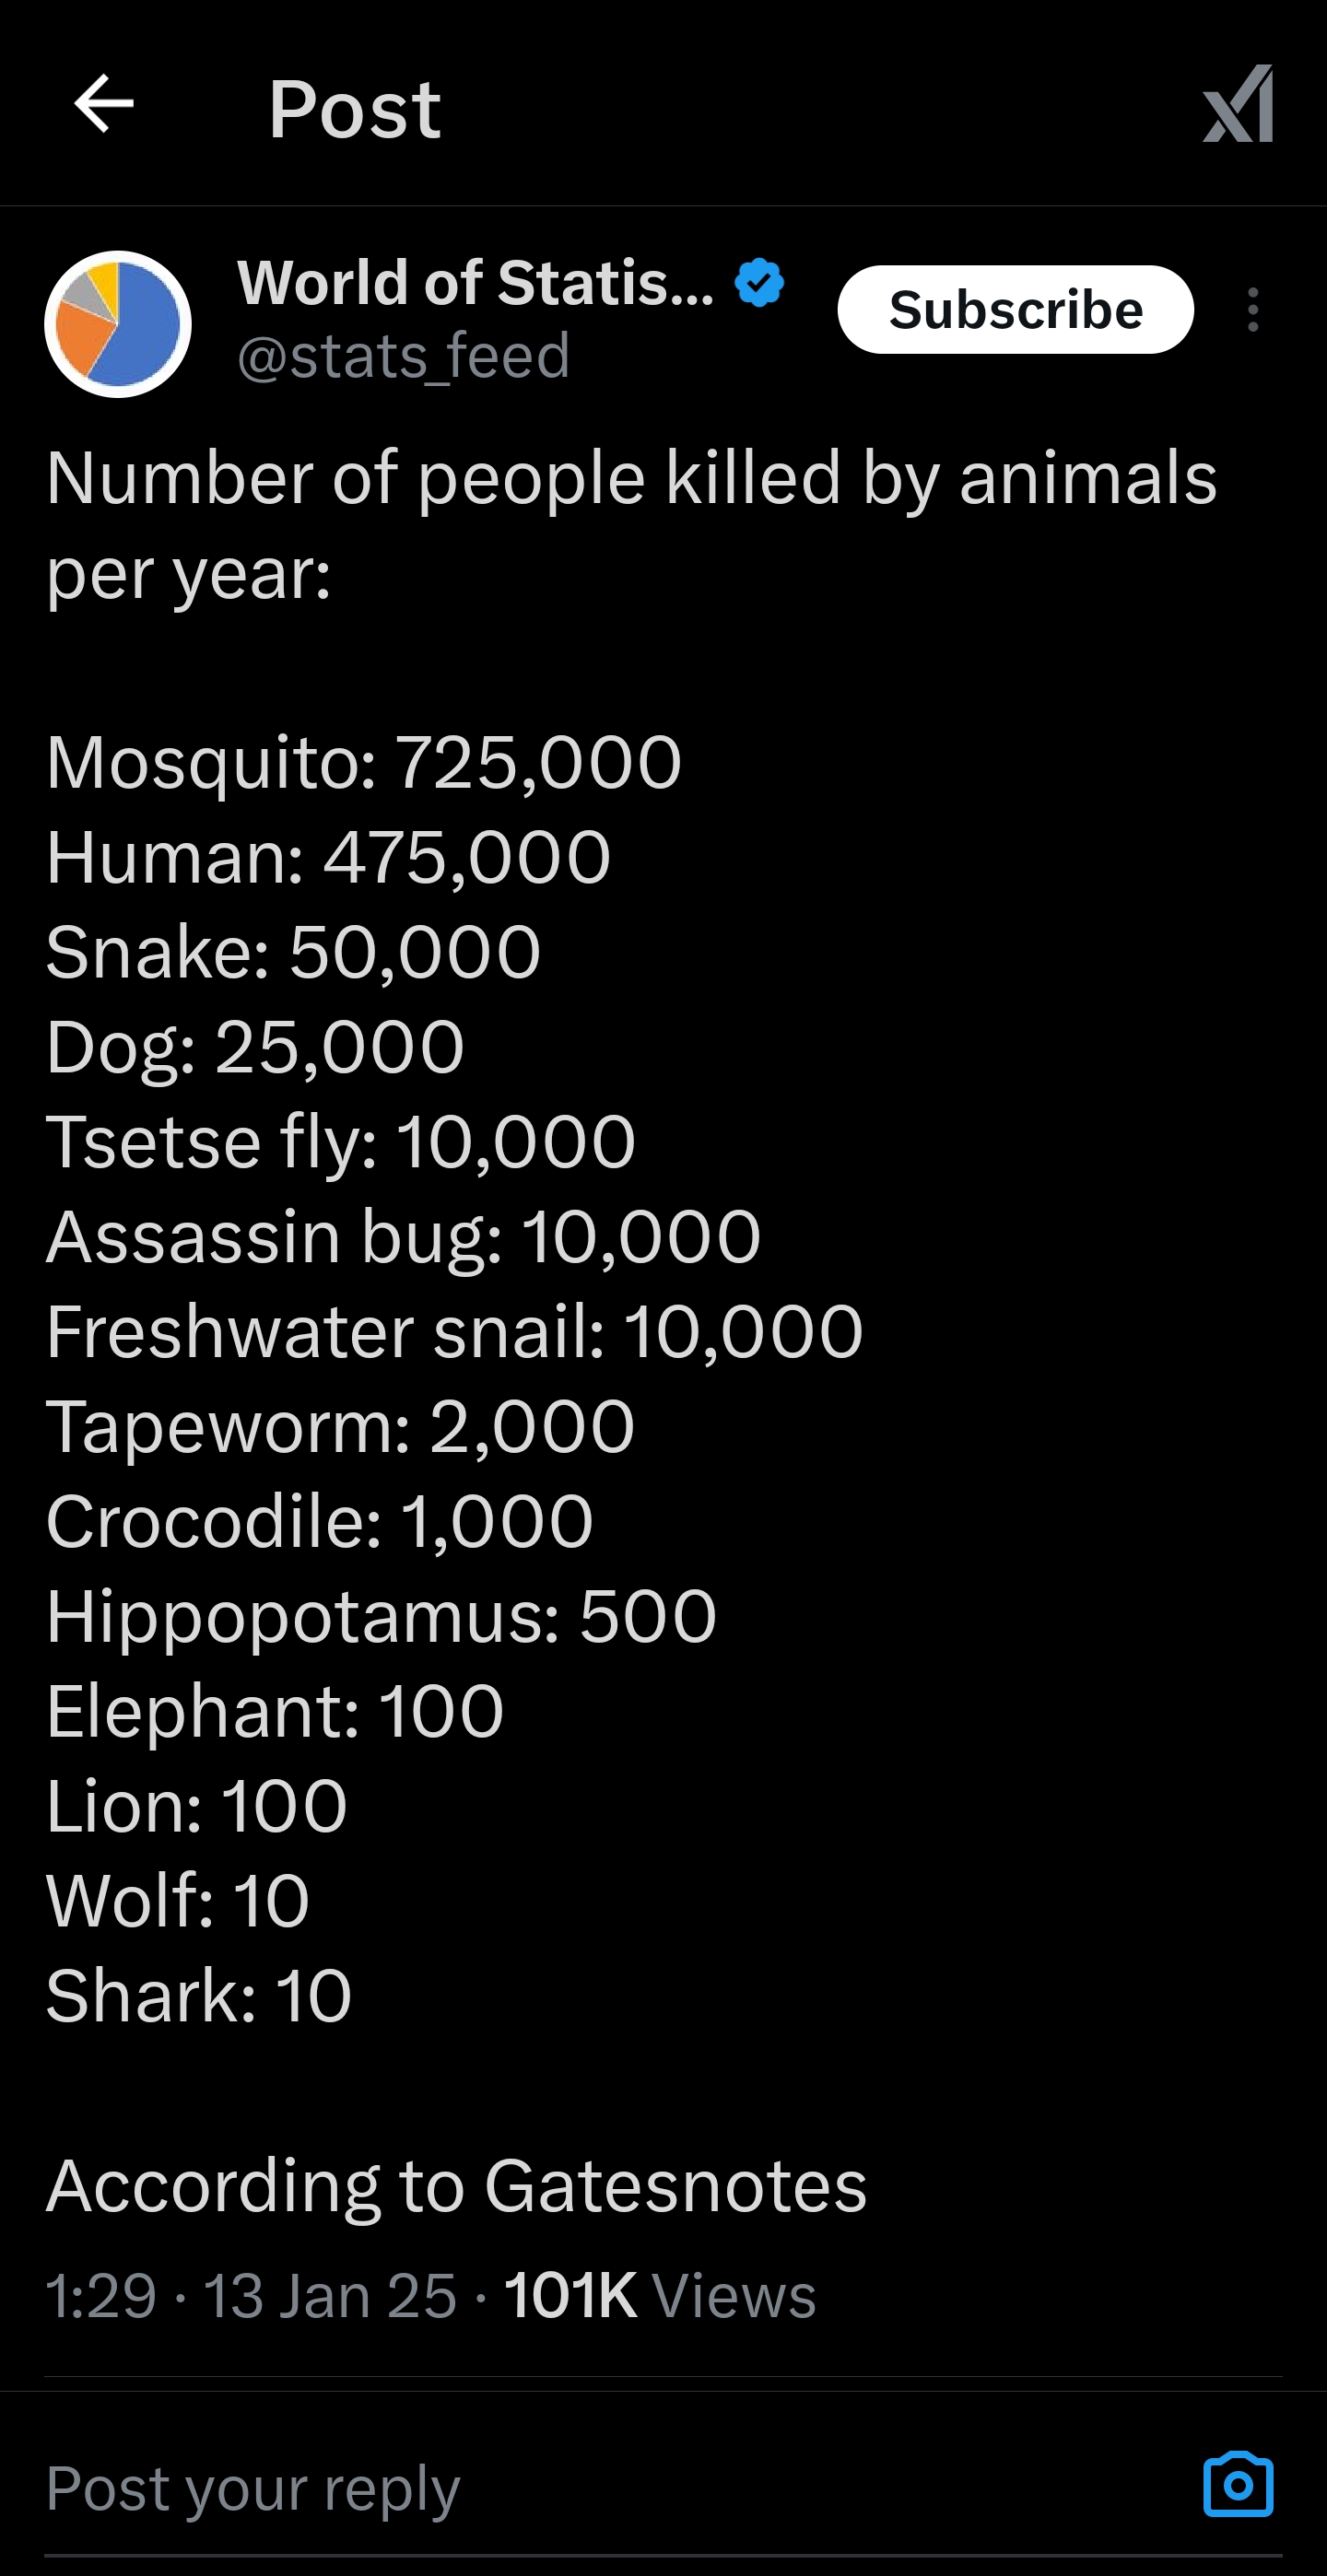Open the World of Statis... account name
Screen dimensions: 1327x2576
475,283
